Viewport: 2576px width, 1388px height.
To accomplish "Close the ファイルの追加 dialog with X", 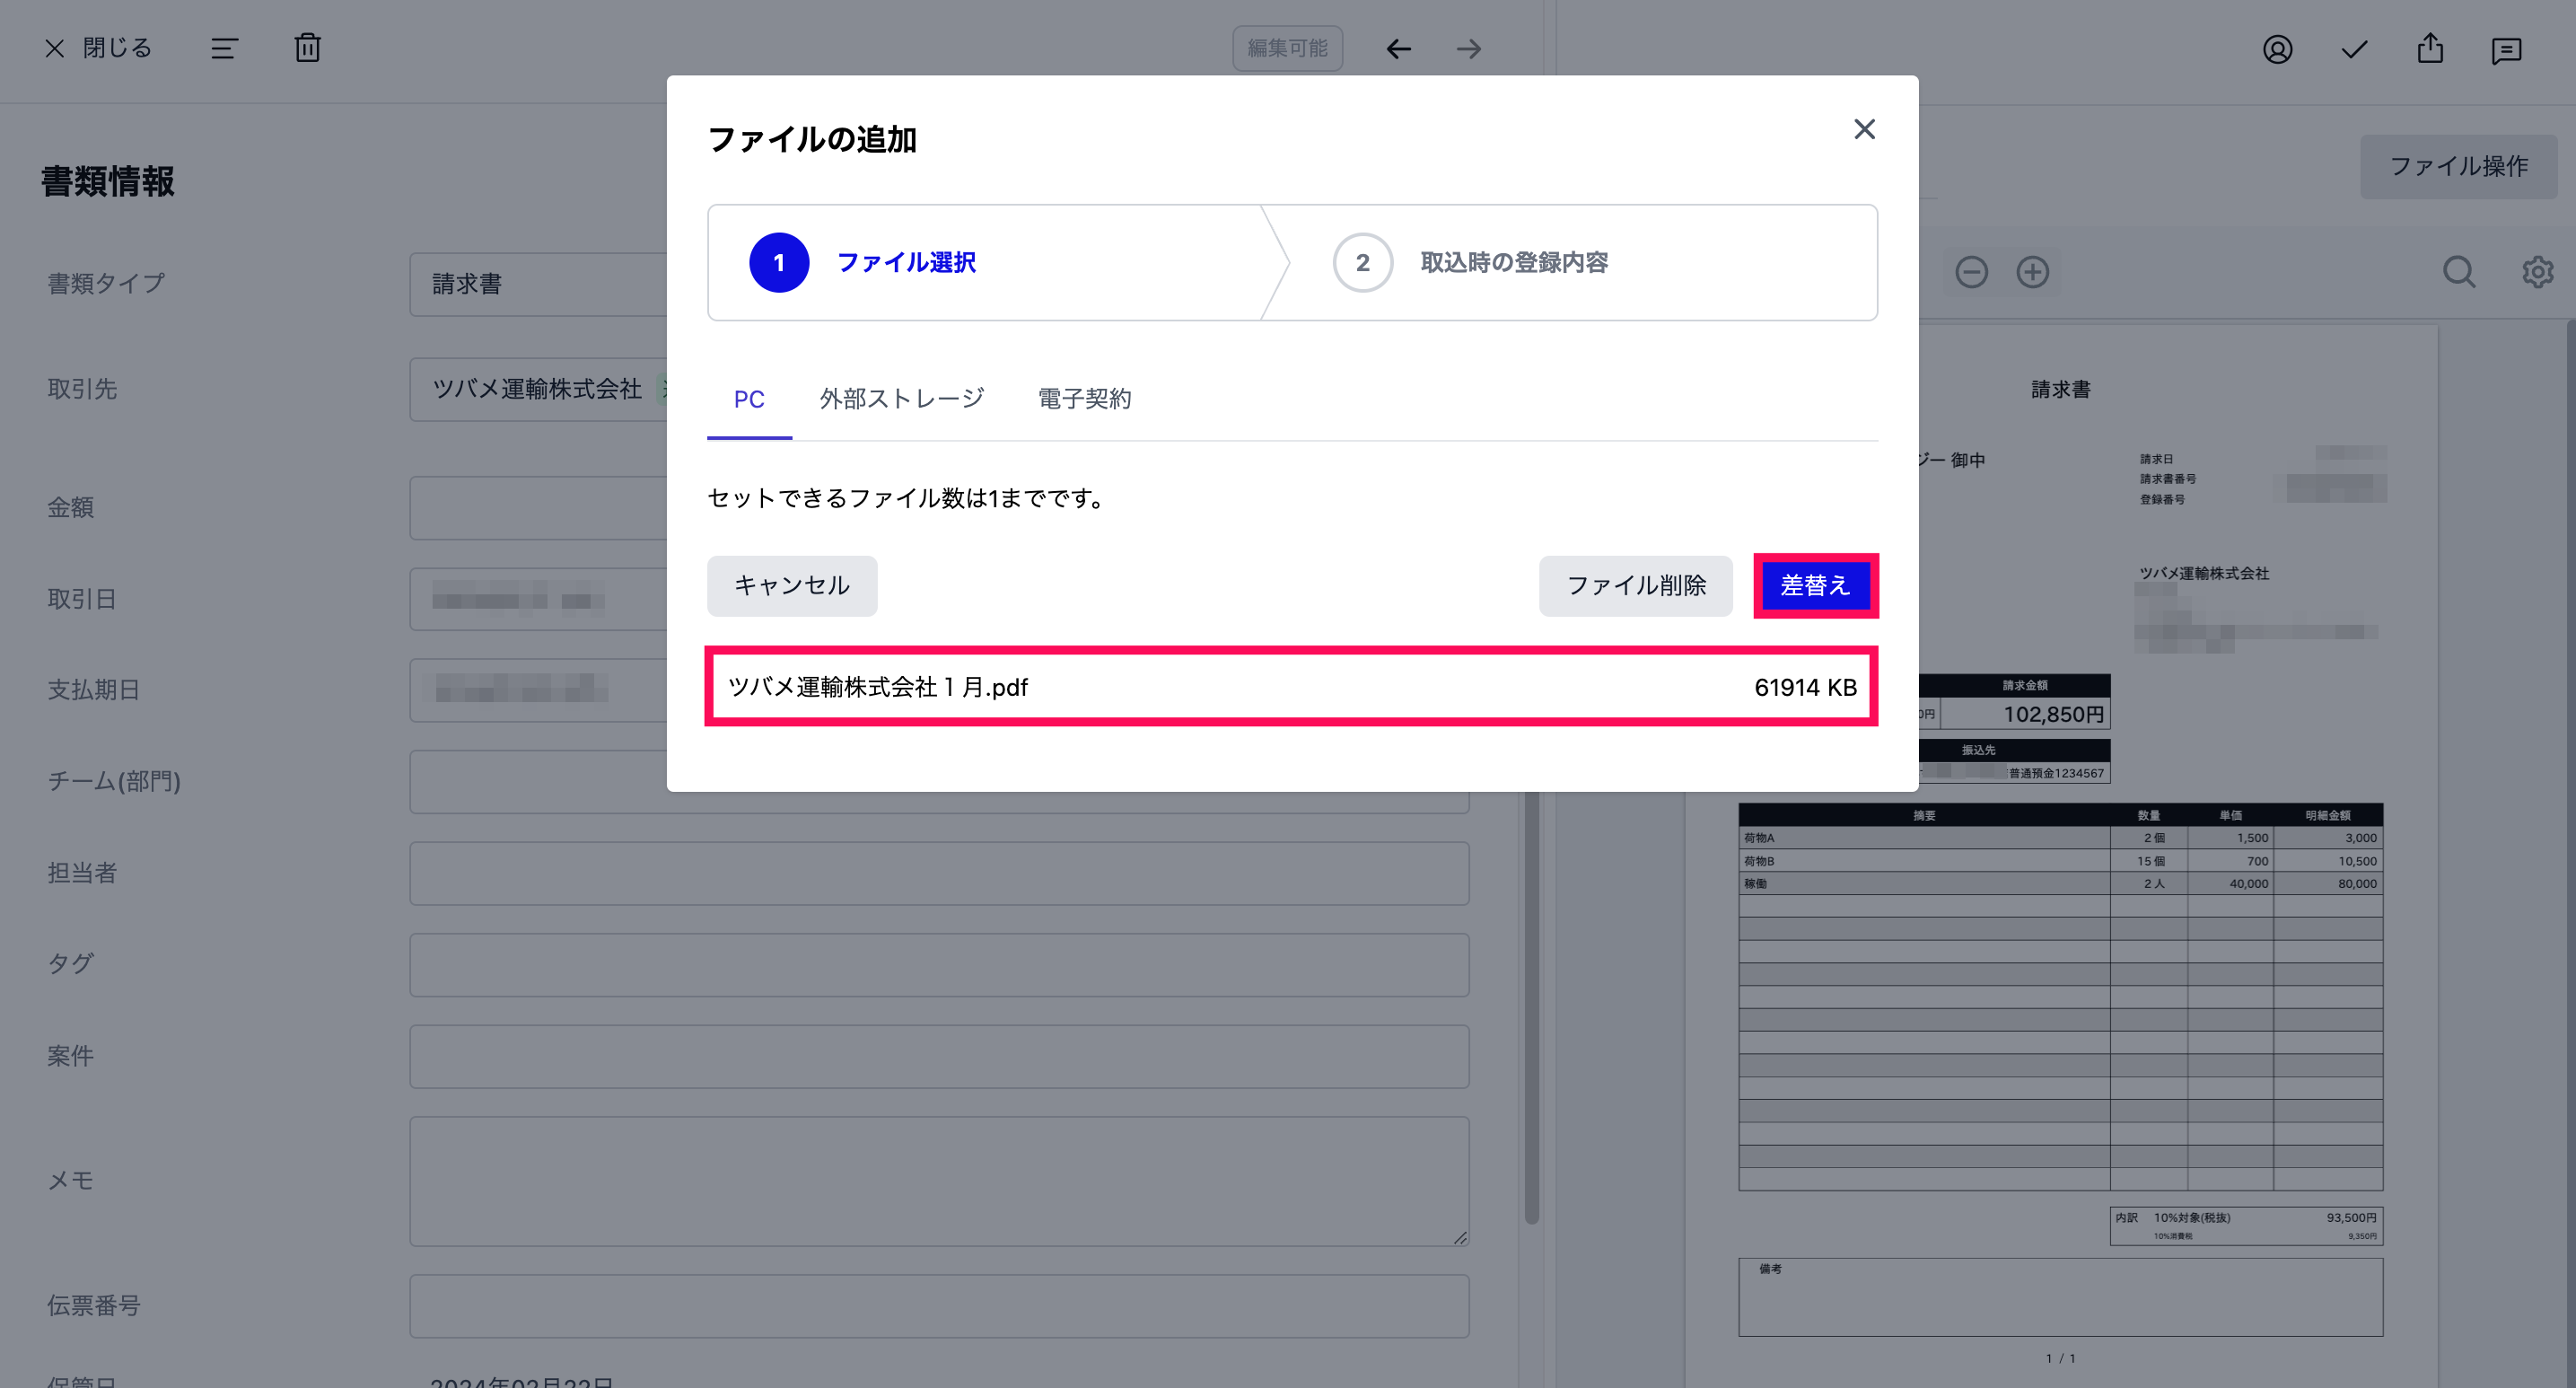I will [x=1864, y=129].
